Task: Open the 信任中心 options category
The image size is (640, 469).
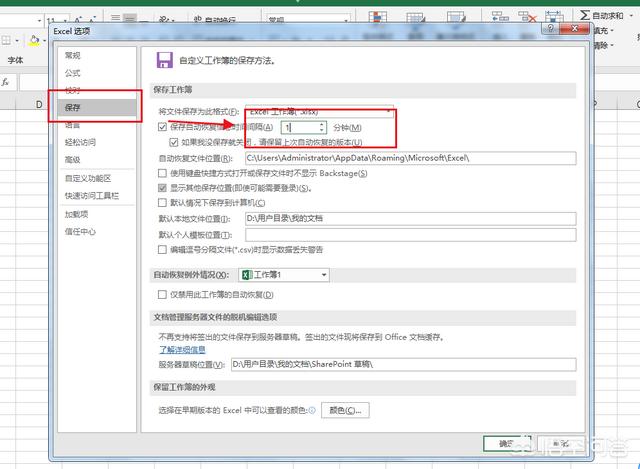Action: 80,231
